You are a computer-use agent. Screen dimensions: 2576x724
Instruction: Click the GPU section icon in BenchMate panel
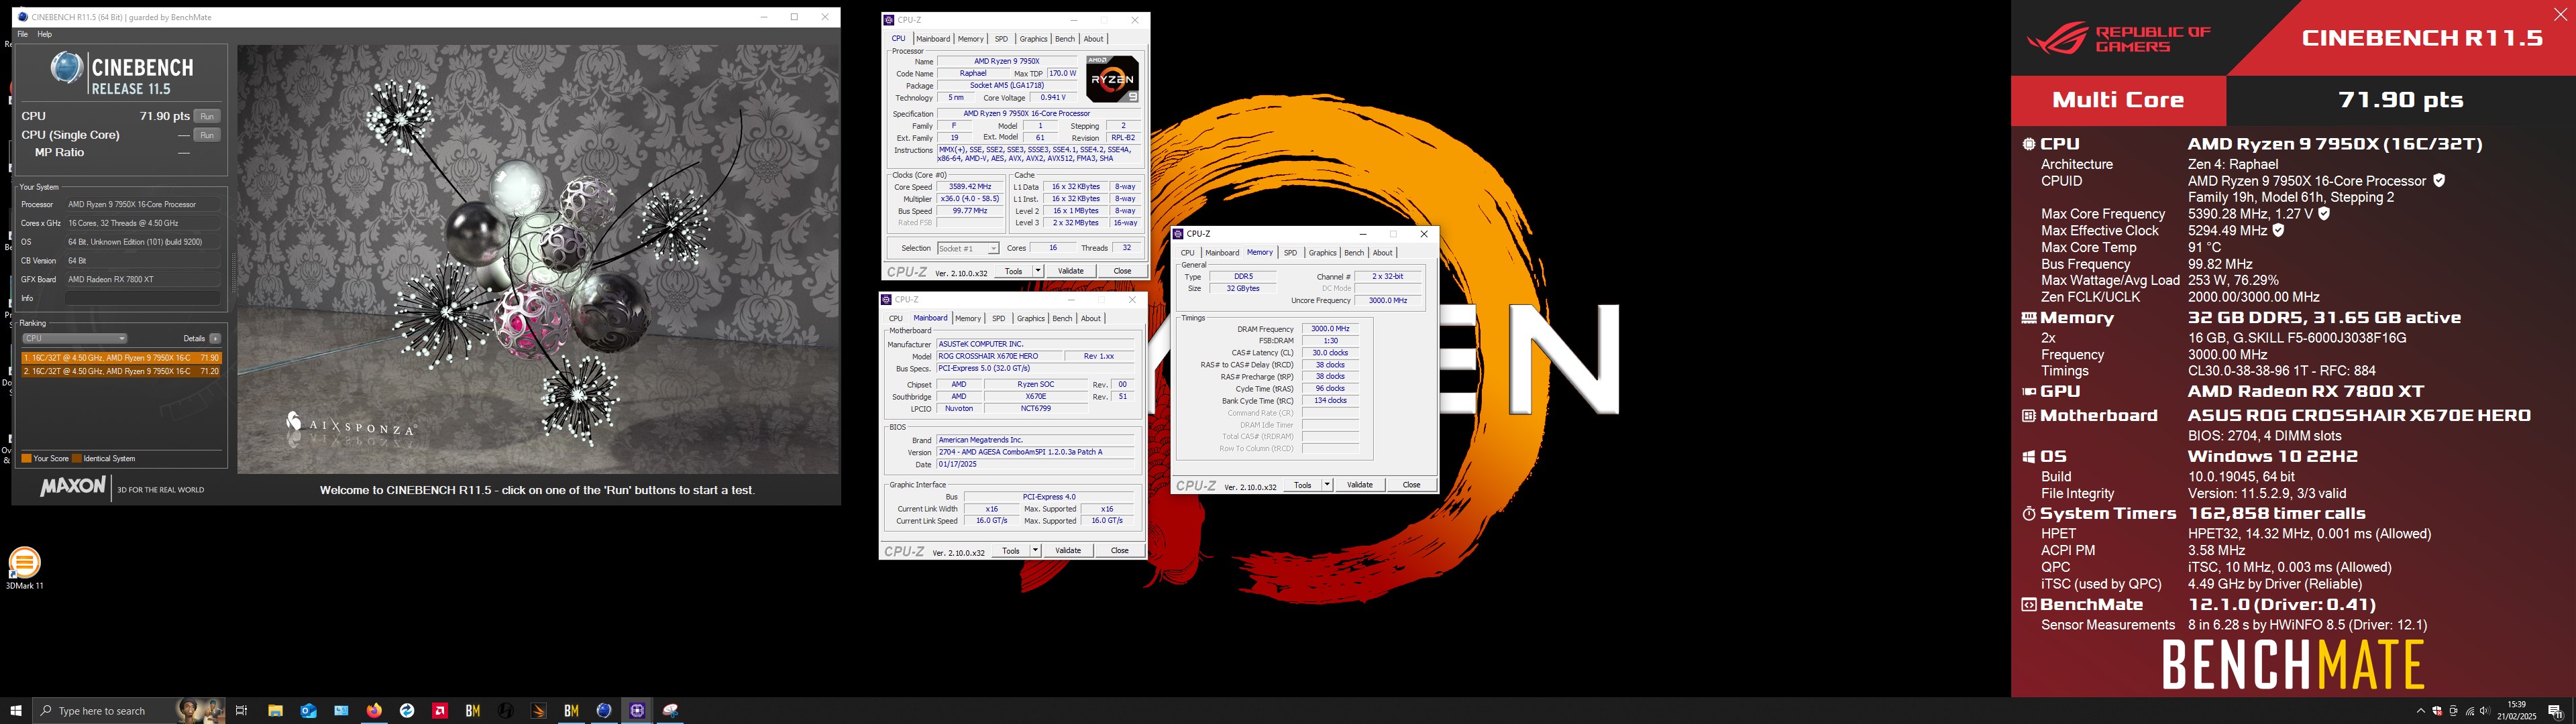2028,392
